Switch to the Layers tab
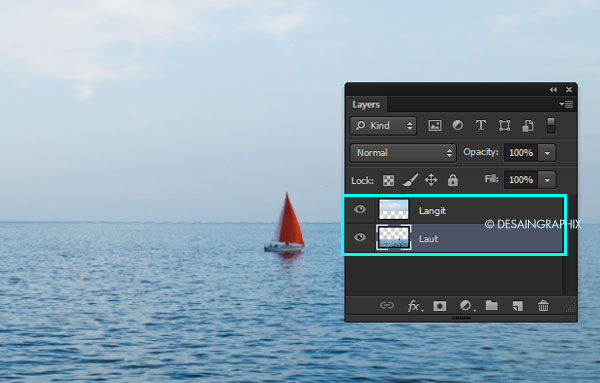 366,104
